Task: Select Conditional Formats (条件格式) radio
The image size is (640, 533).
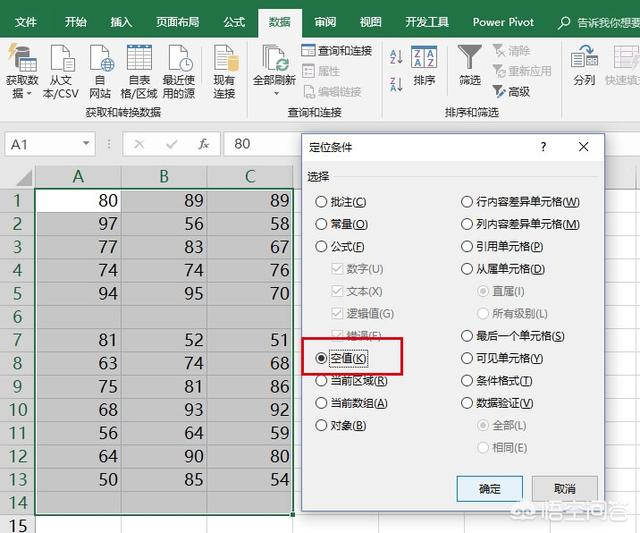Action: [467, 381]
